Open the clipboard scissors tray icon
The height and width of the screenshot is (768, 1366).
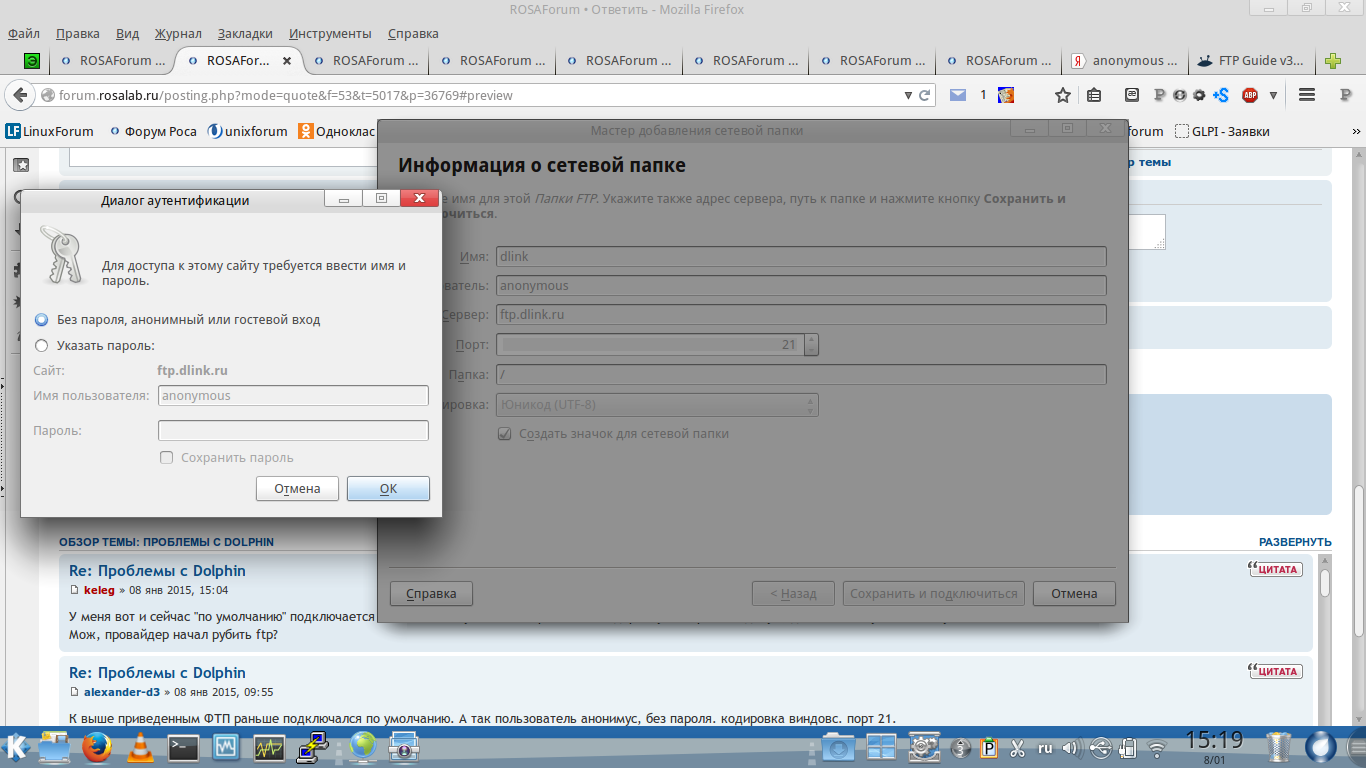point(1017,747)
